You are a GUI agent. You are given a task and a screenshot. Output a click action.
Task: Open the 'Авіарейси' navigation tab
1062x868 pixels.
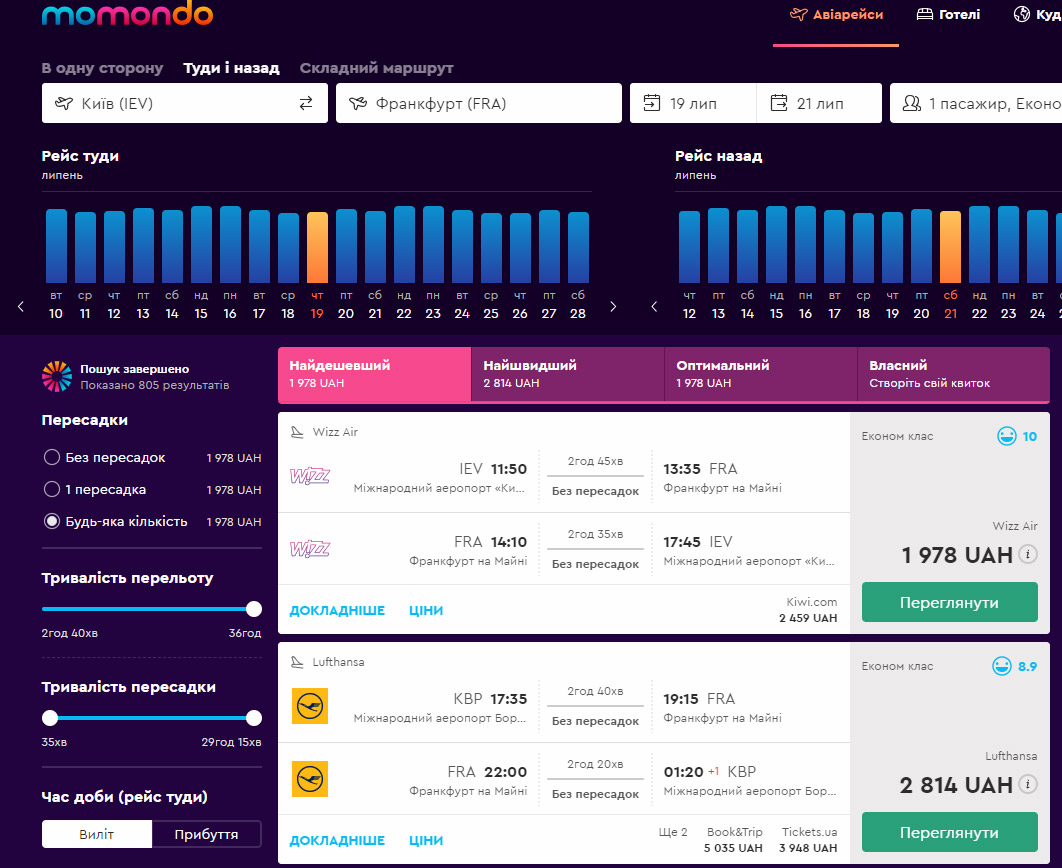[x=836, y=14]
